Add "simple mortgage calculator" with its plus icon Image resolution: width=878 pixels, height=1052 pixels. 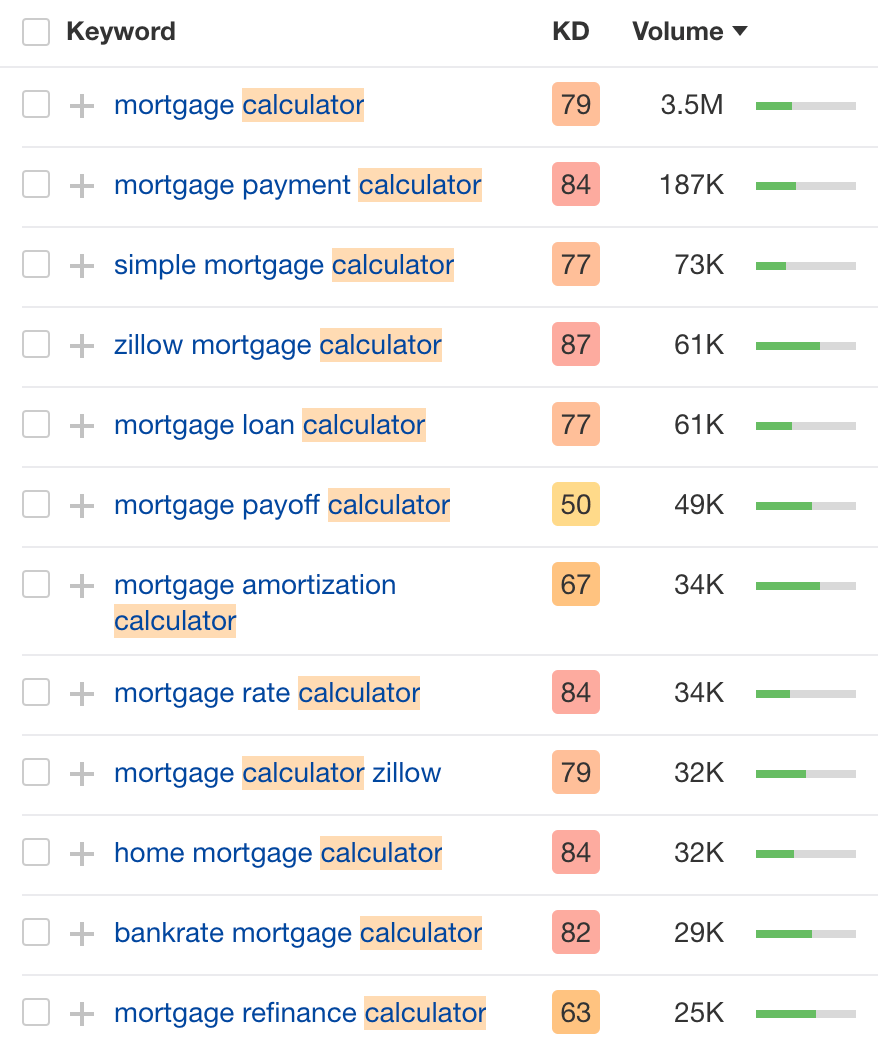tap(81, 265)
